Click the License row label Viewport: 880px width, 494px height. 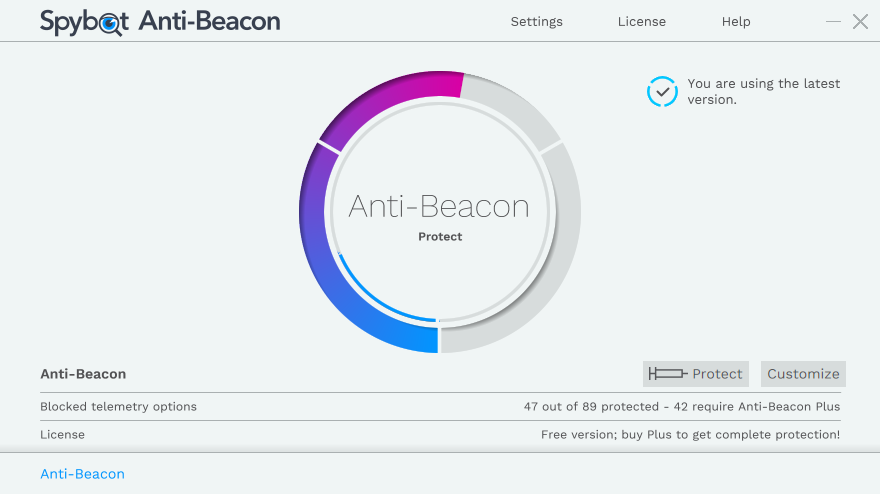coord(62,435)
